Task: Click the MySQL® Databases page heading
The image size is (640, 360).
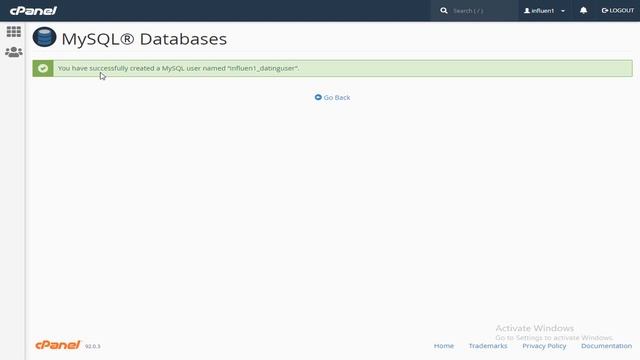Action: point(144,39)
